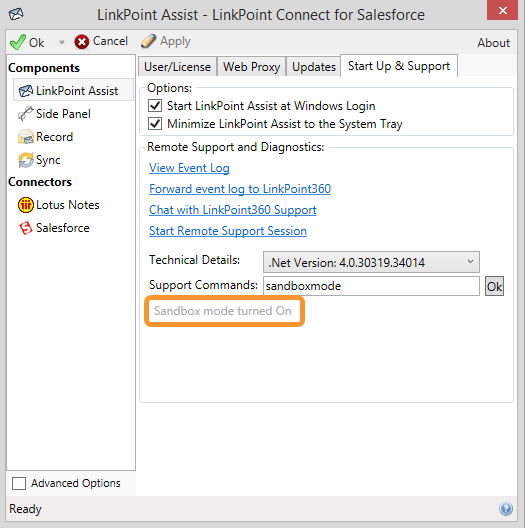Select the Sync component icon
This screenshot has width=525, height=528.
(x=26, y=160)
